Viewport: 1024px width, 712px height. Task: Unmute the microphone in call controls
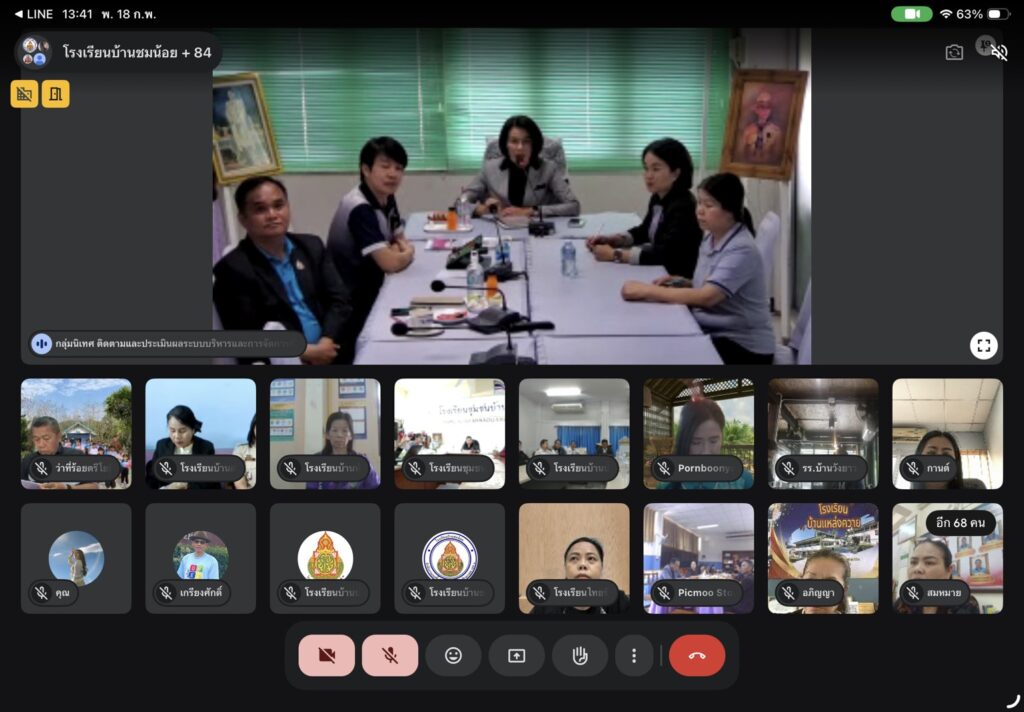pos(390,656)
